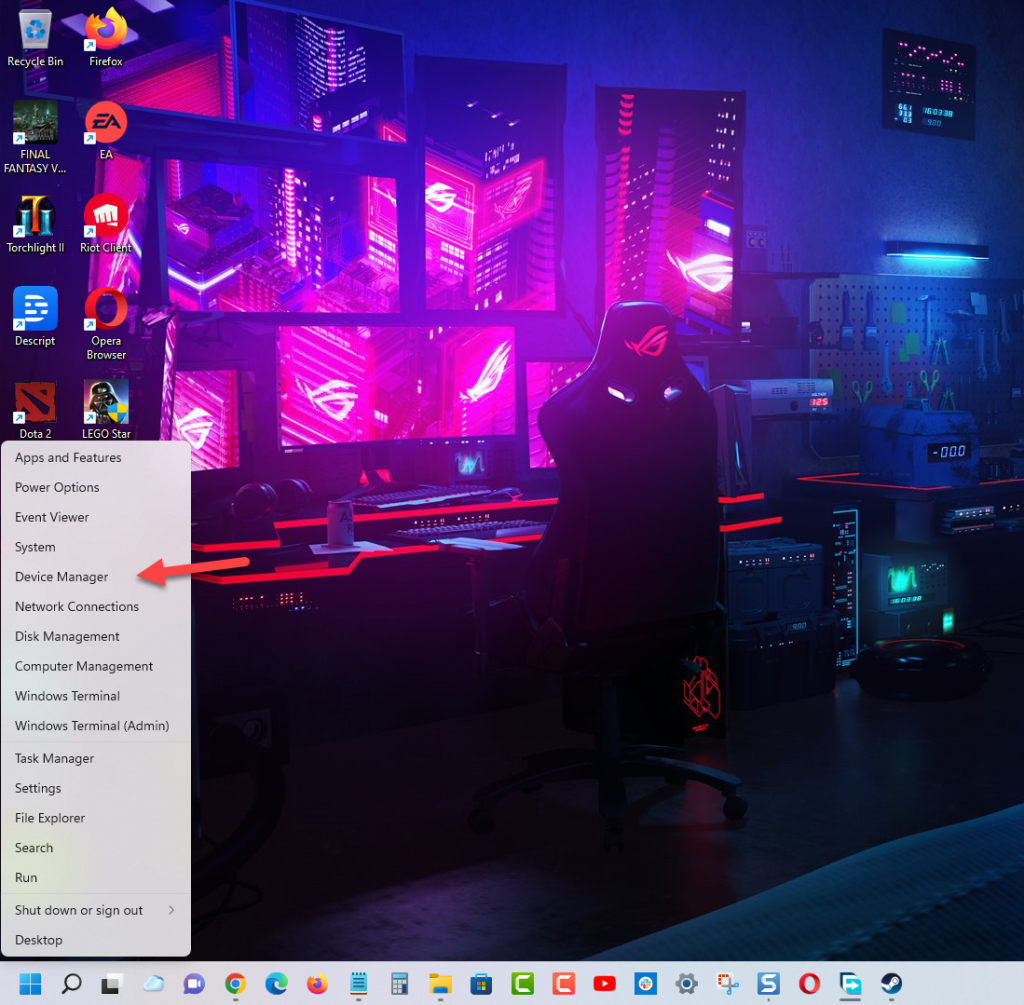Open Snipping Tool on taskbar
Viewport: 1024px width, 1005px height.
tap(728, 983)
